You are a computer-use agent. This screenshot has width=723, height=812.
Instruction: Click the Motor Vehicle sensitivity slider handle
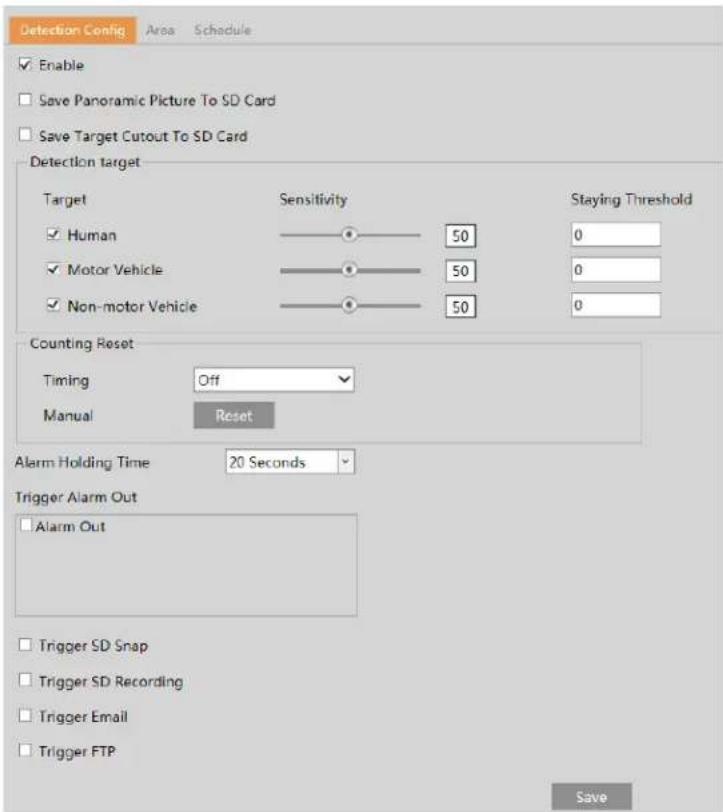349,270
